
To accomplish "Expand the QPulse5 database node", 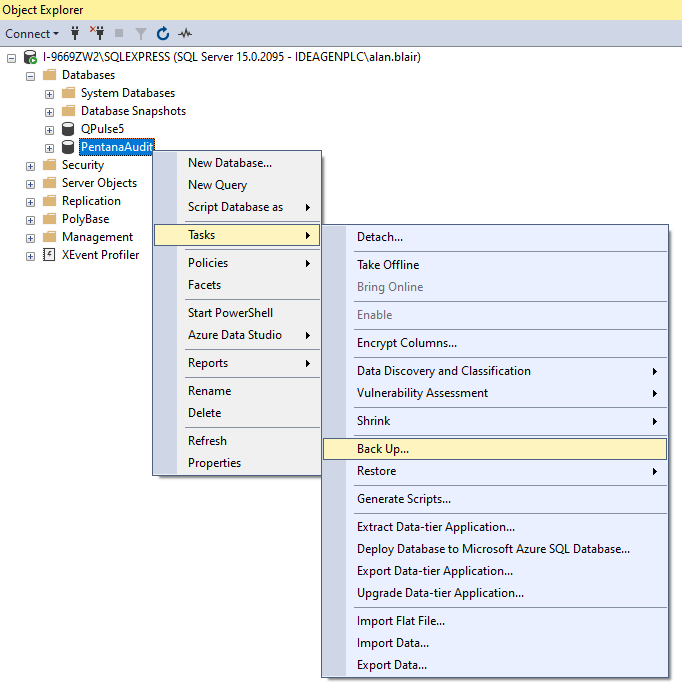I will tap(49, 130).
